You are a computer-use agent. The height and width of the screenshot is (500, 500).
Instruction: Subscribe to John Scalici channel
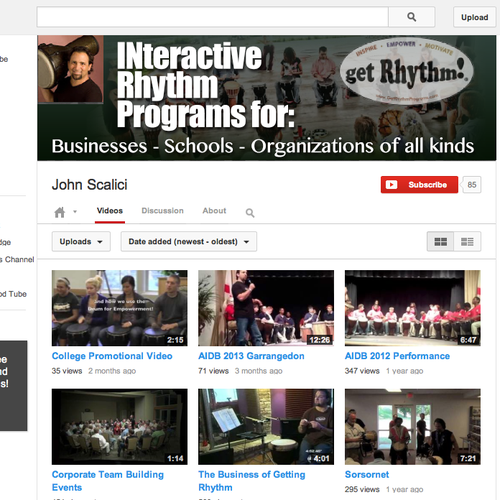point(419,185)
